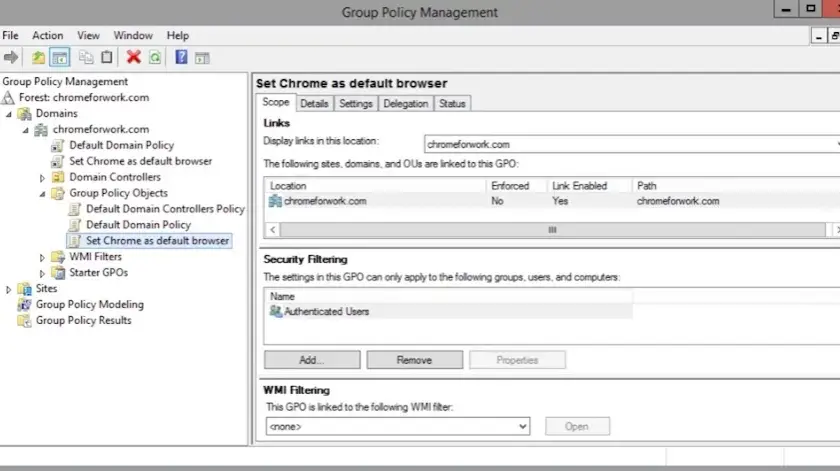
Task: Click the Up one level folder icon
Action: click(x=38, y=57)
